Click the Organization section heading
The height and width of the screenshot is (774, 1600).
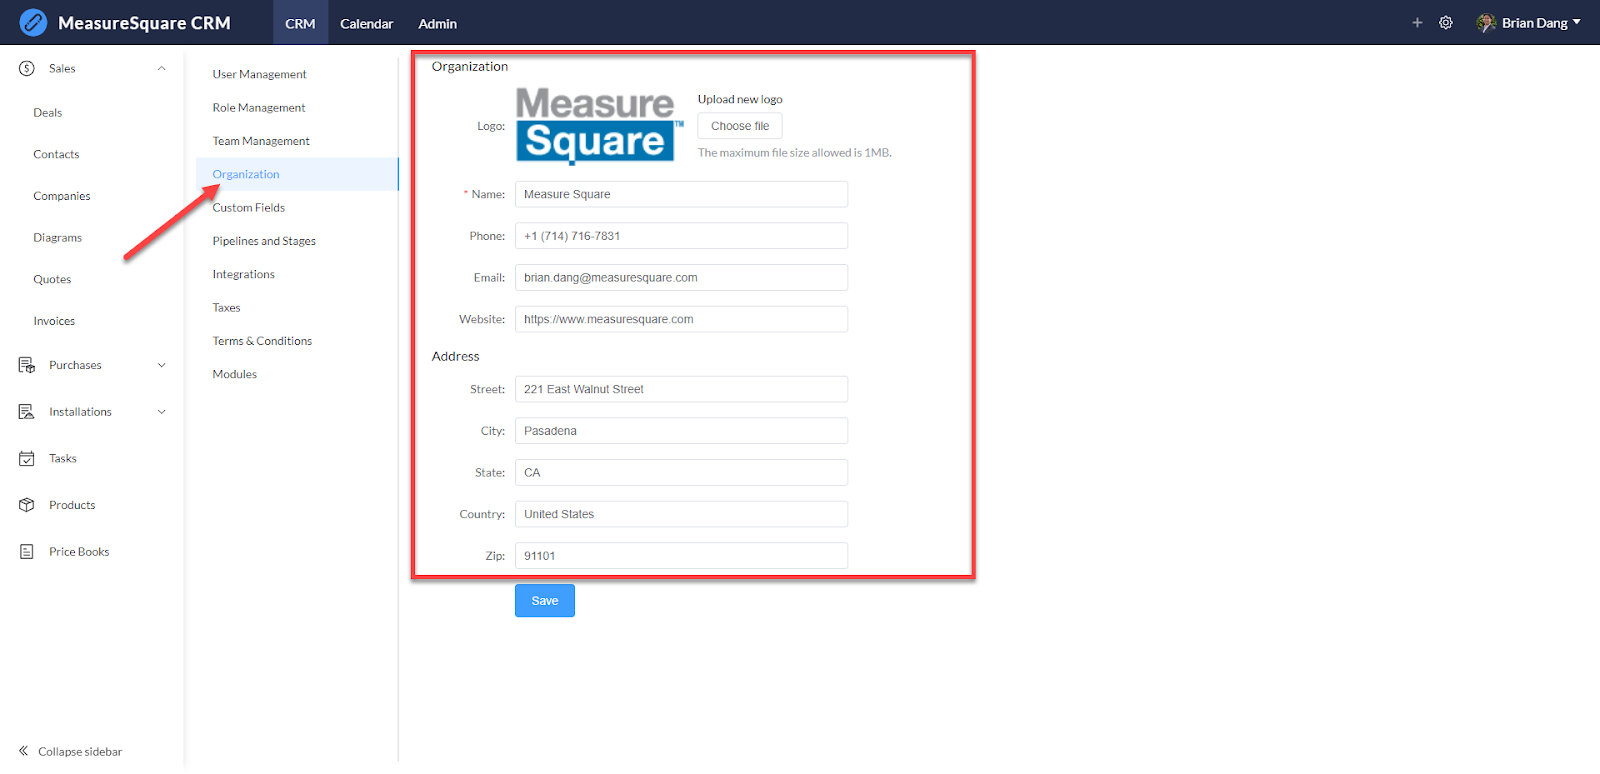coord(470,66)
